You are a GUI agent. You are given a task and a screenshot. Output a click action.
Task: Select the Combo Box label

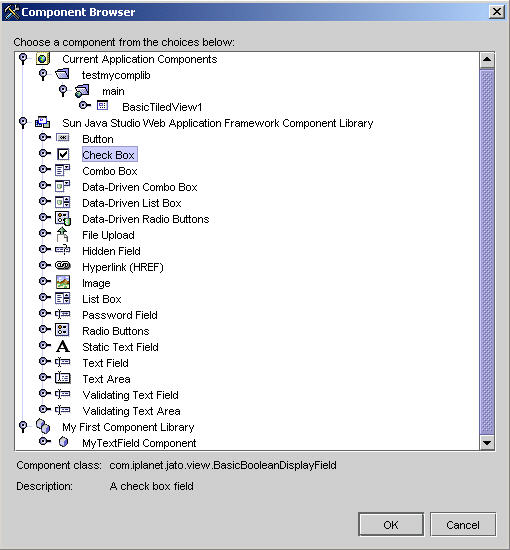pyautogui.click(x=109, y=171)
